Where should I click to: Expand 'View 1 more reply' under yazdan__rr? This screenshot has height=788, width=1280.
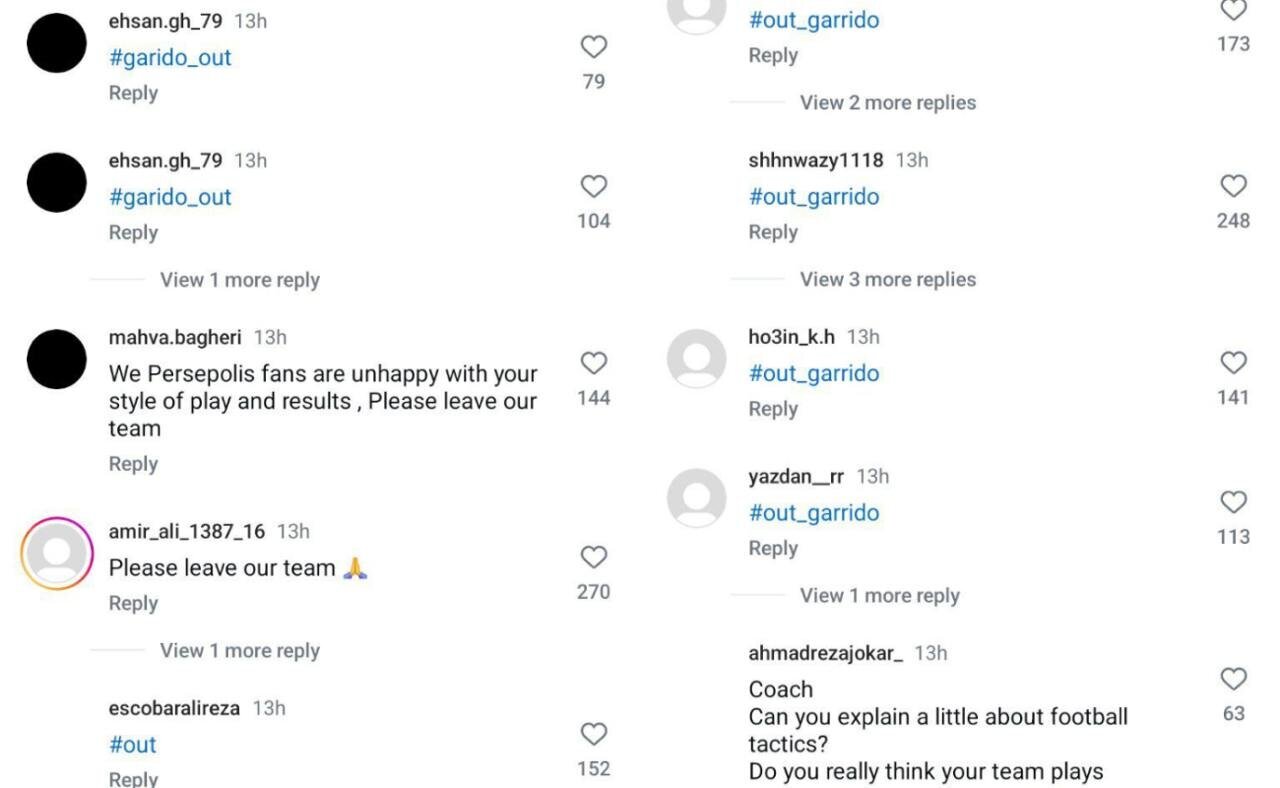(879, 596)
